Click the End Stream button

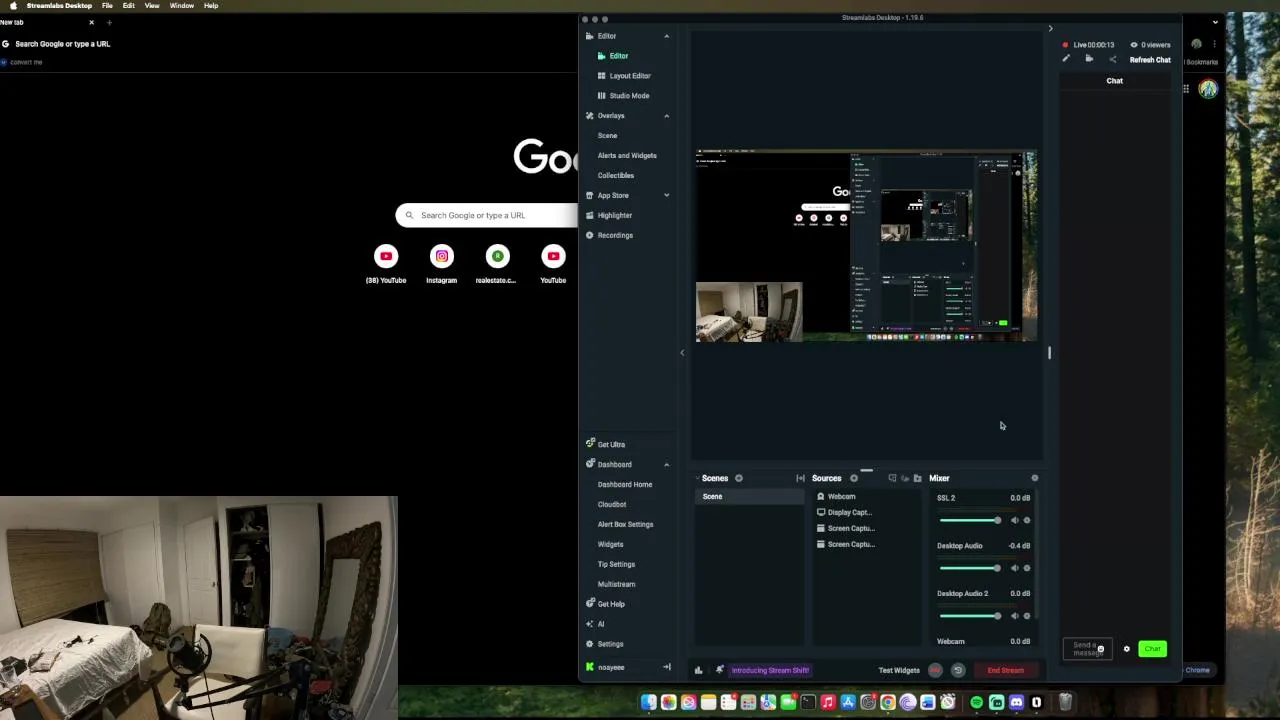pyautogui.click(x=1005, y=670)
